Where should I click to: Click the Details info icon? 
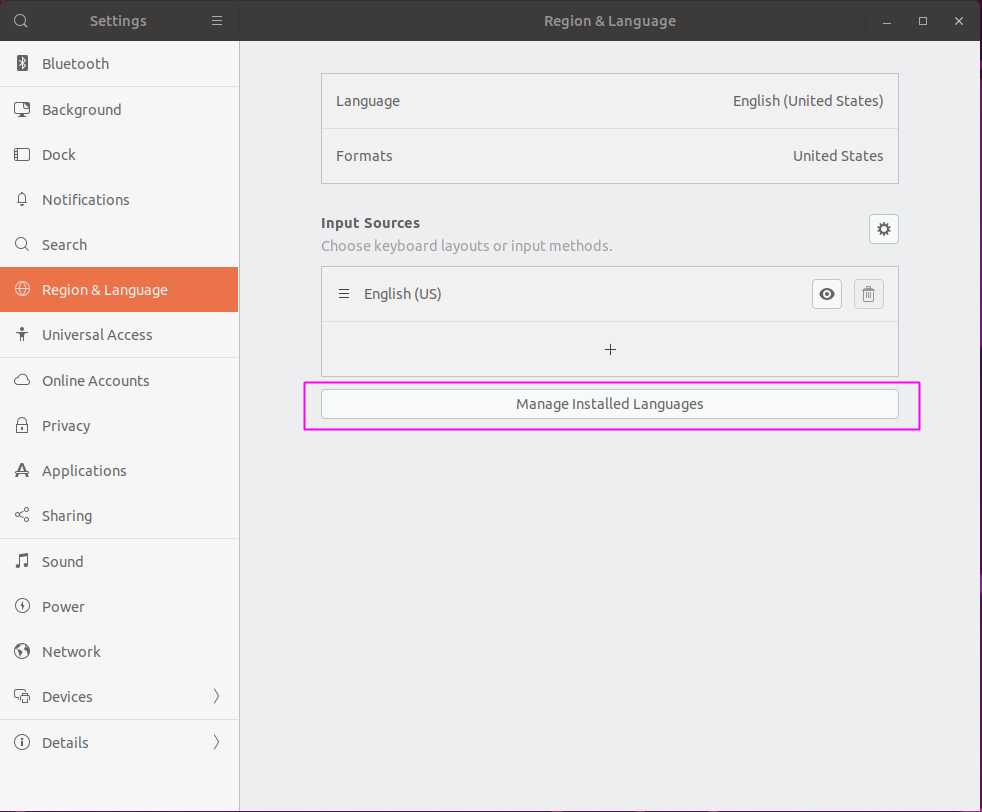pos(22,742)
